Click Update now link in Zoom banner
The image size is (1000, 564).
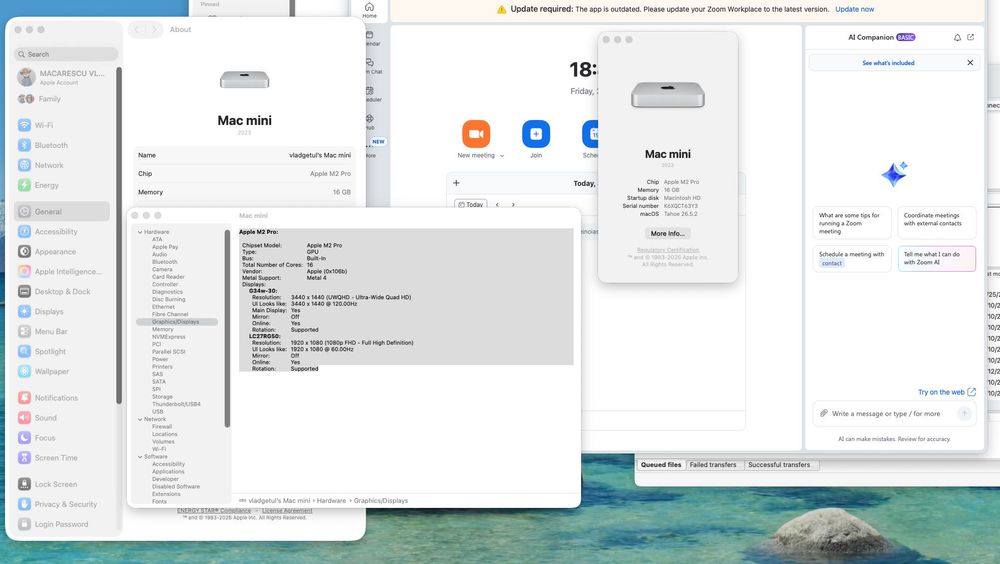[855, 9]
